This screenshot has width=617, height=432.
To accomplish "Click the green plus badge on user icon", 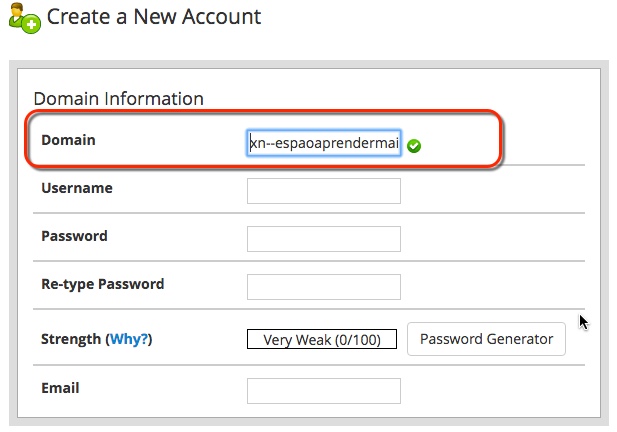I will click(31, 24).
